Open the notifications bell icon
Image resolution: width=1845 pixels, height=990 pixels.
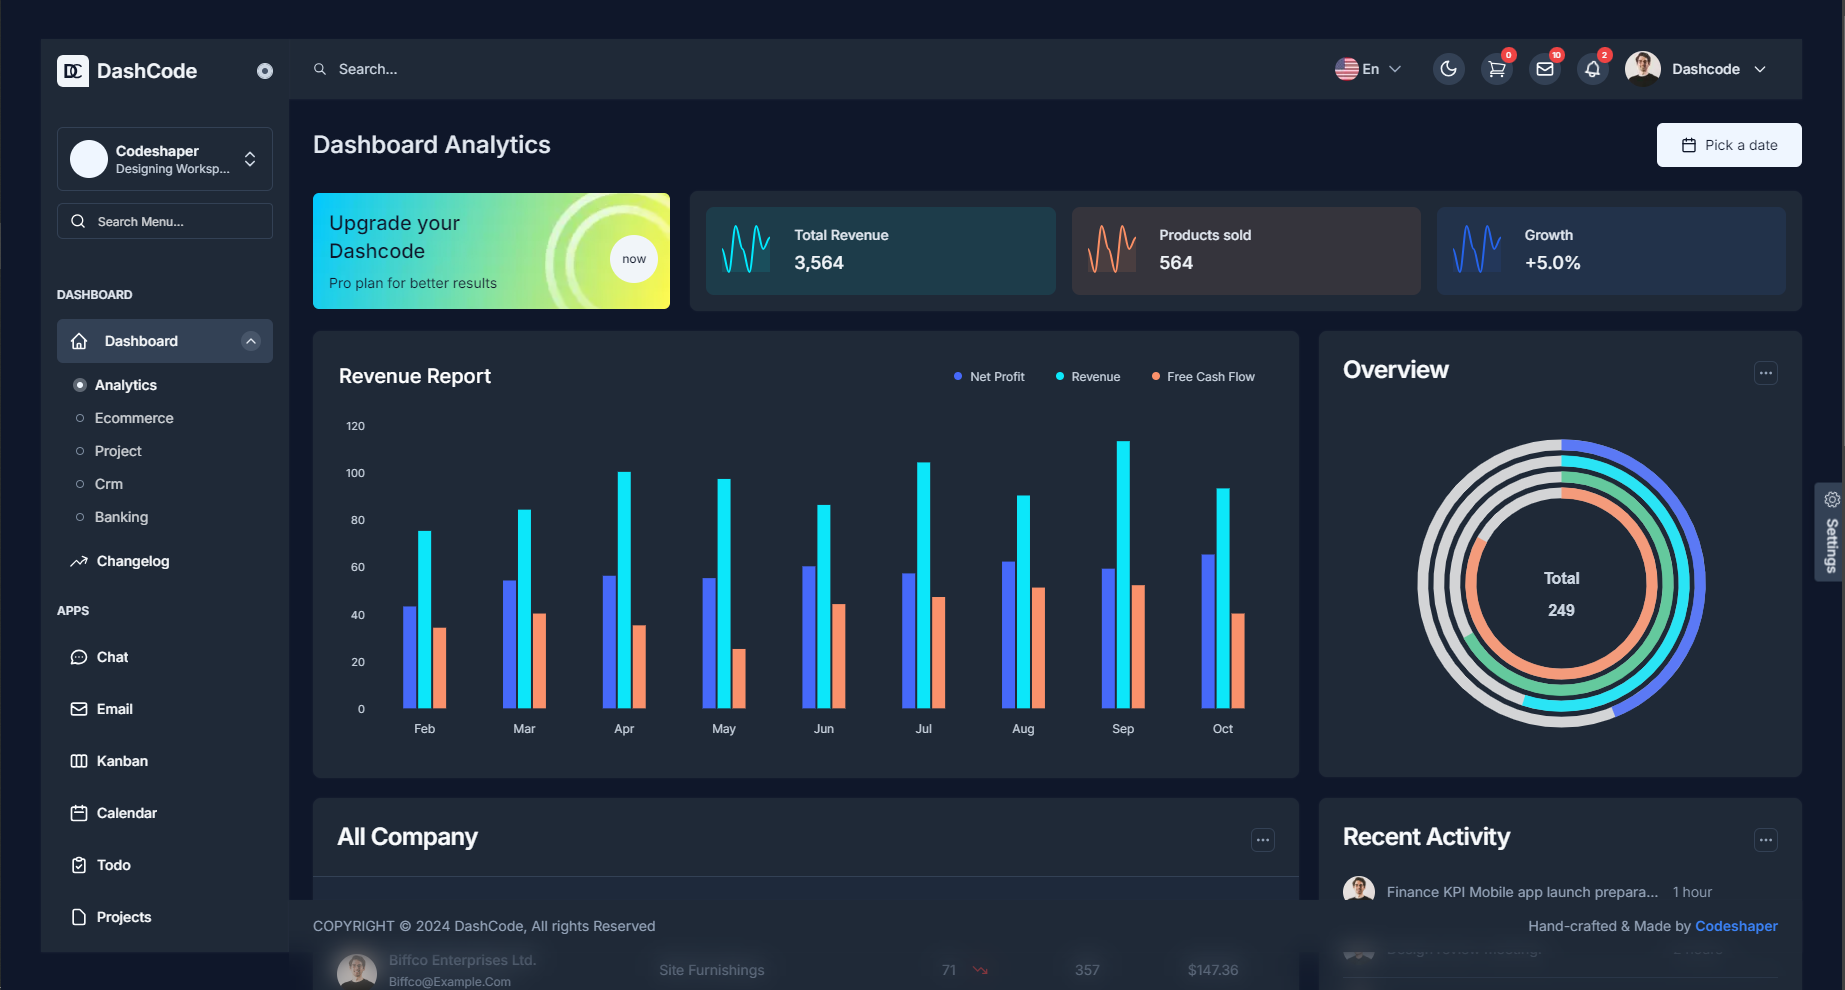coord(1593,69)
